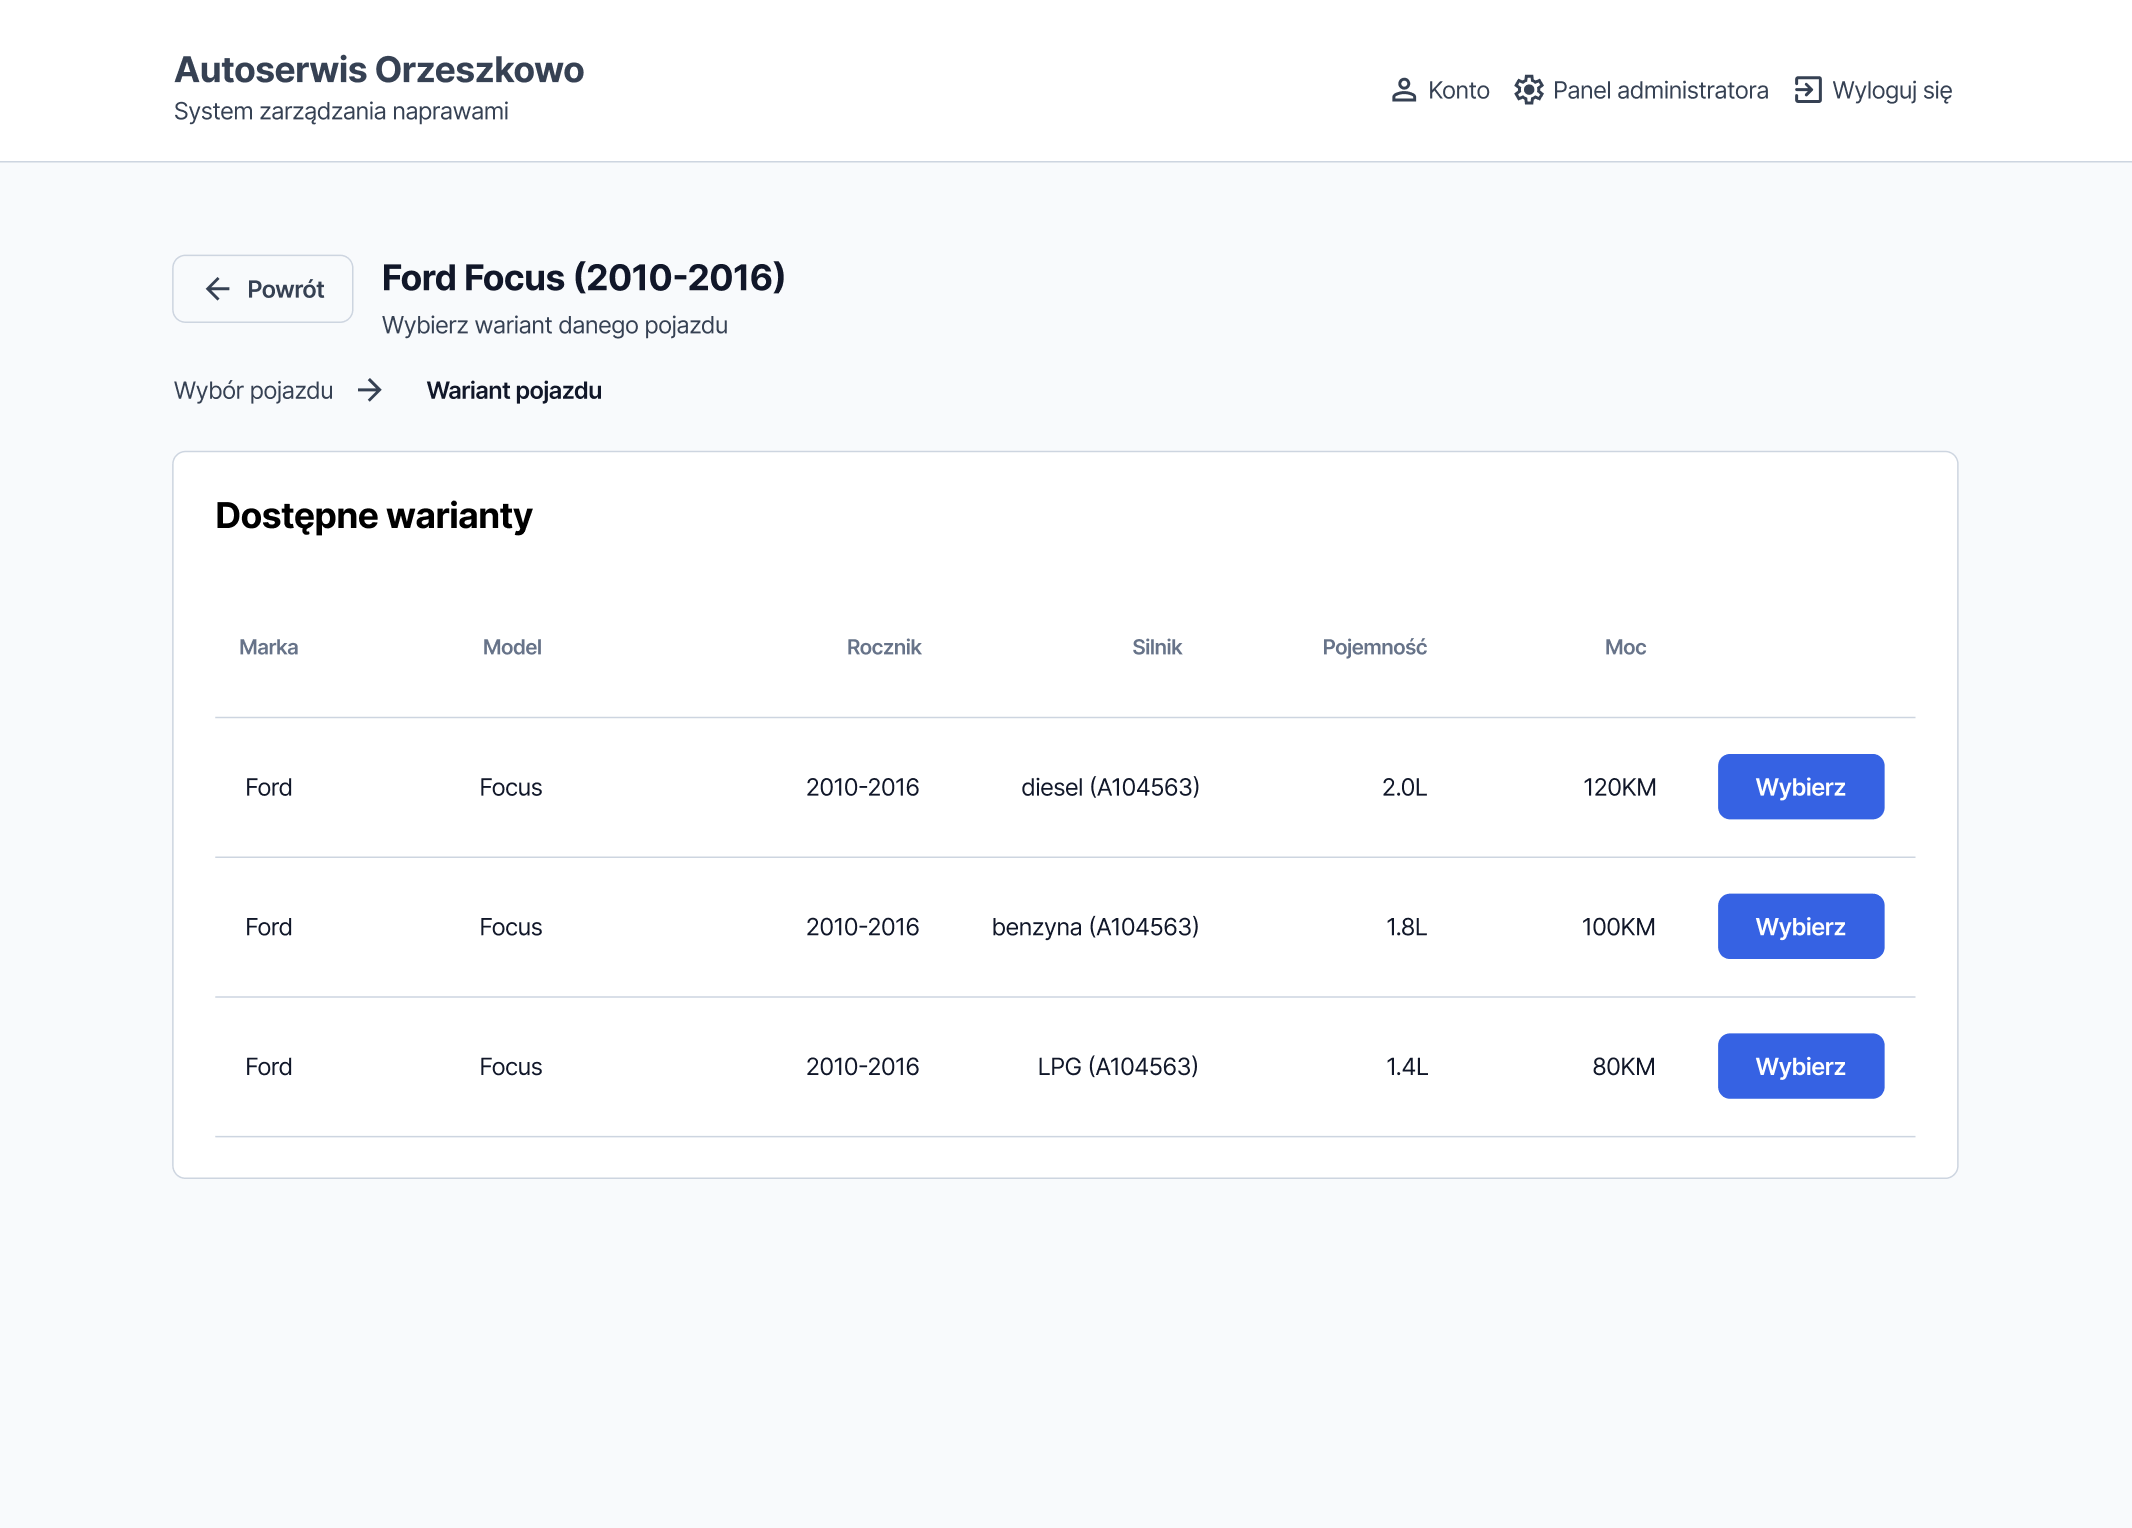Click the Wariant pojazdu breadcrumb step
This screenshot has width=2132, height=1528.
514,390
